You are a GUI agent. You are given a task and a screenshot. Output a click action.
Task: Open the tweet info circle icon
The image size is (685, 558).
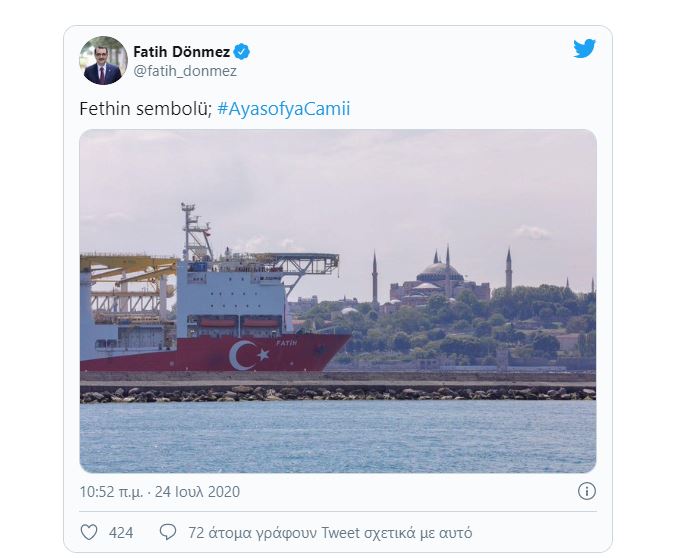point(587,491)
